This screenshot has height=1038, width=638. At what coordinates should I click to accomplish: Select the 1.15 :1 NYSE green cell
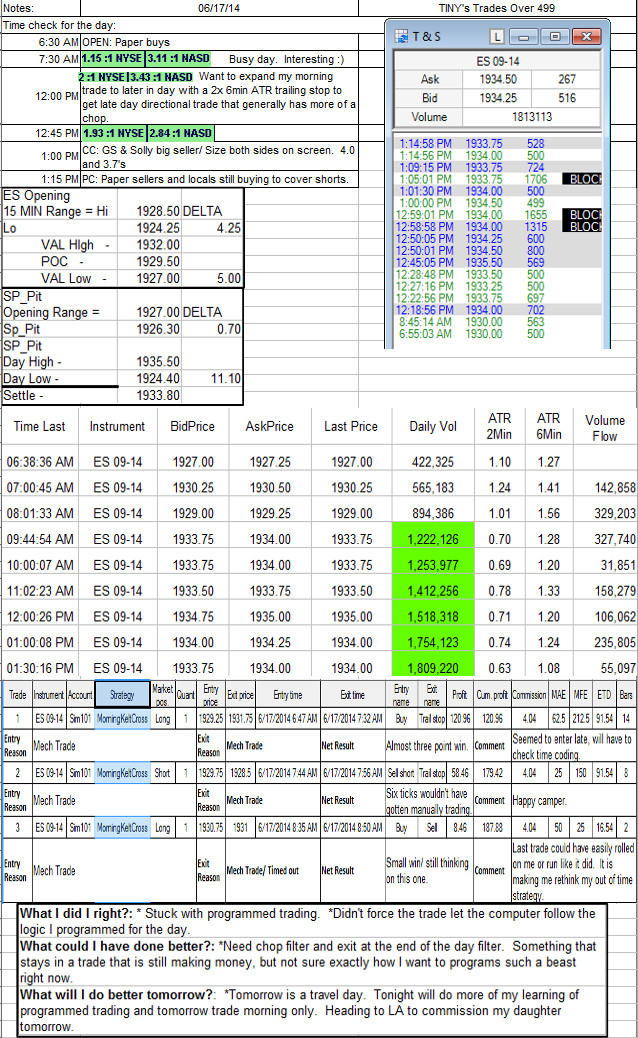coord(113,58)
